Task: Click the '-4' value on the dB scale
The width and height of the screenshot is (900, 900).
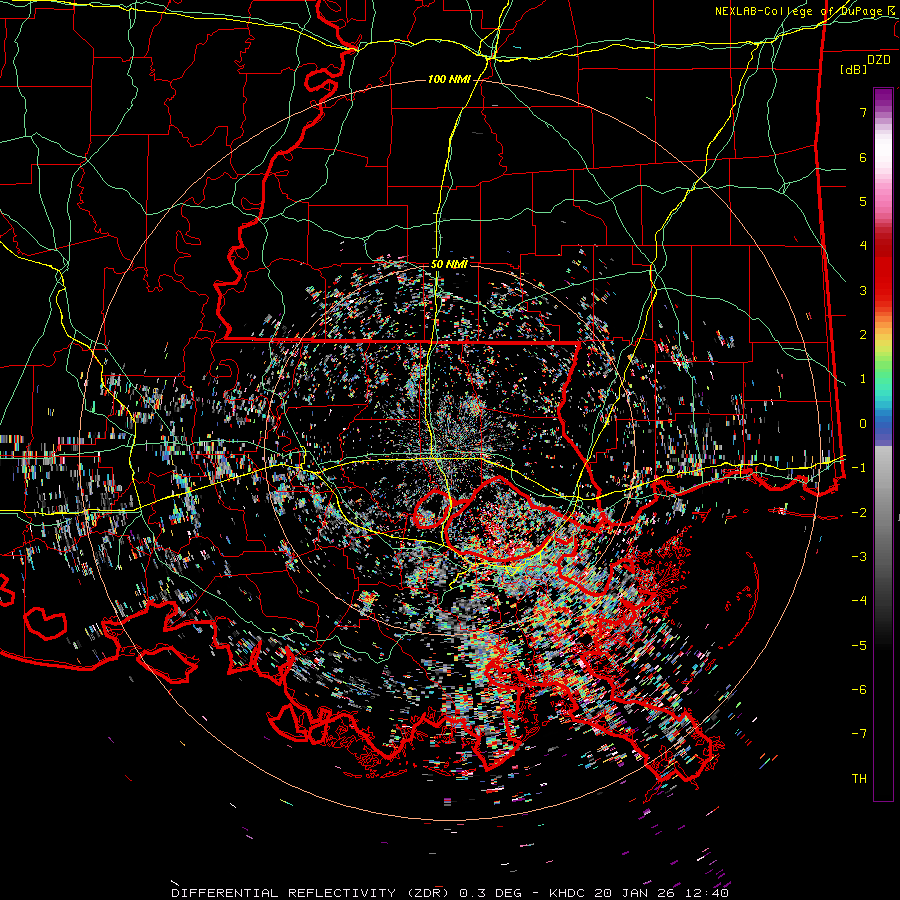Action: [859, 601]
